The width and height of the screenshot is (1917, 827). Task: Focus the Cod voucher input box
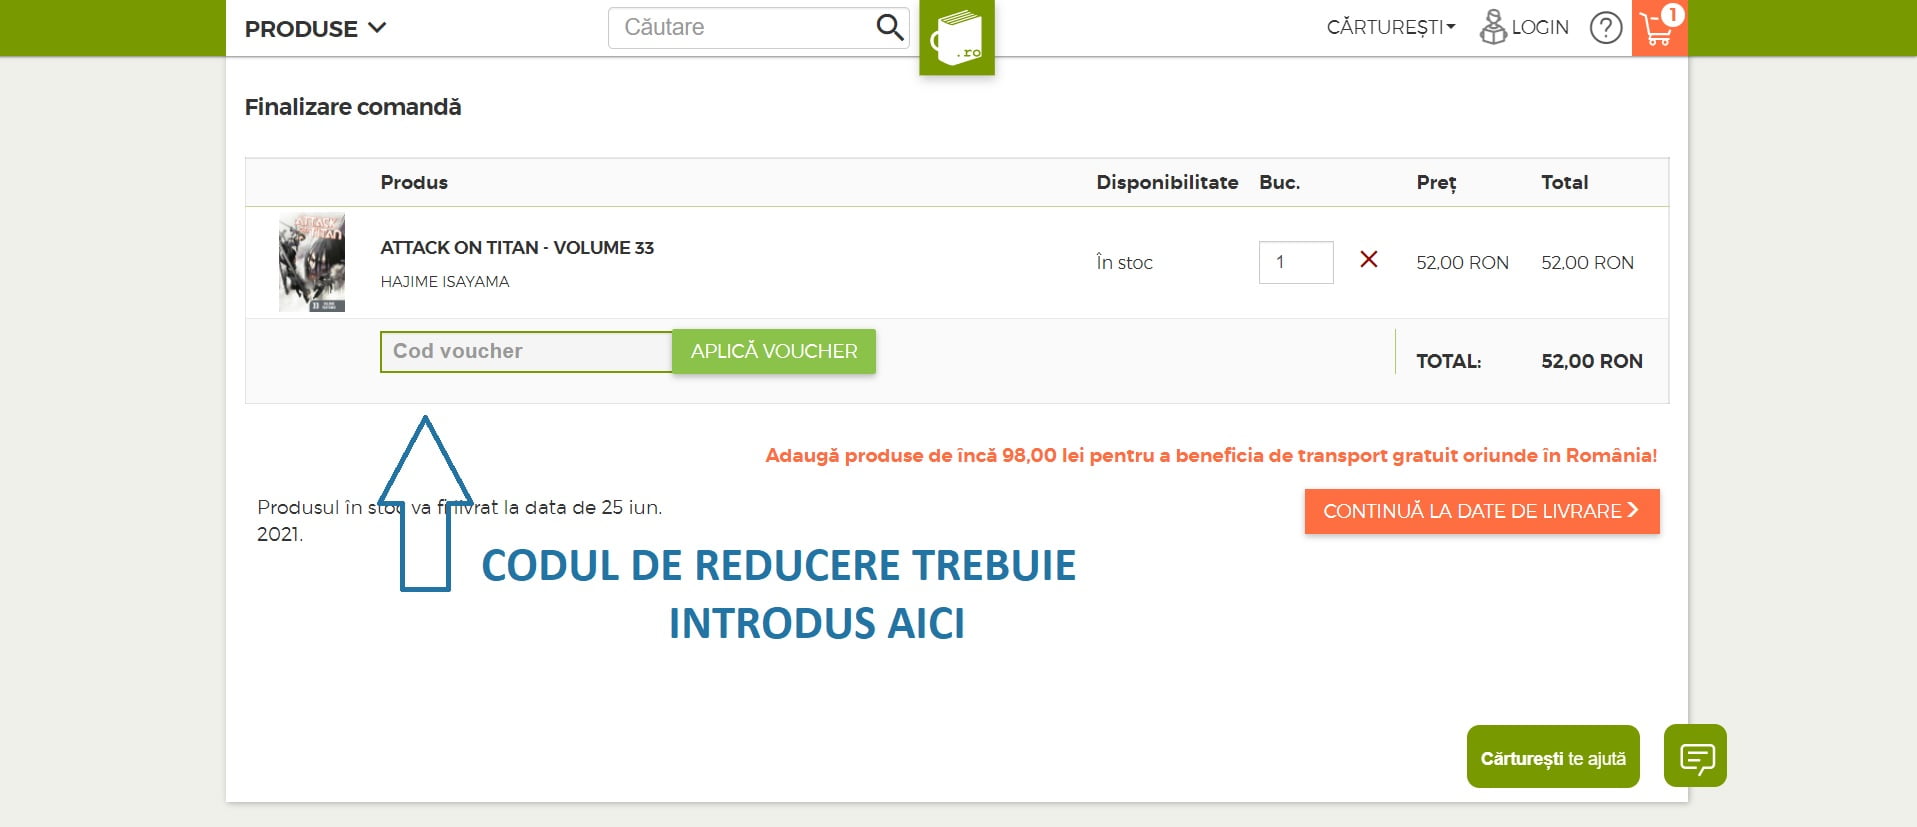click(x=526, y=352)
